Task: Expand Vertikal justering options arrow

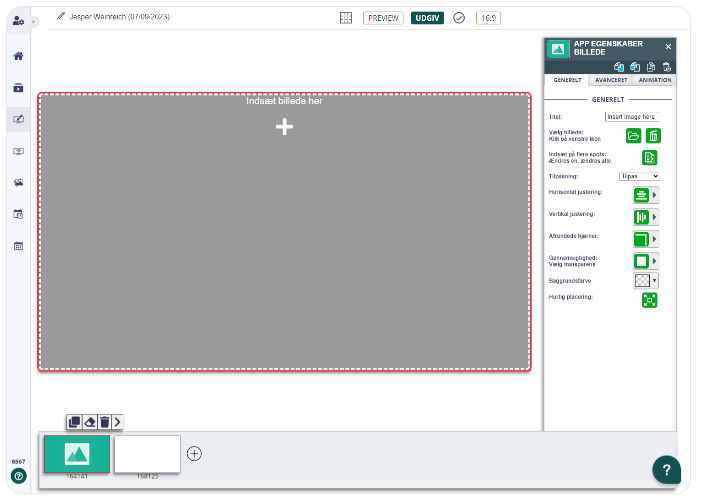Action: point(654,217)
